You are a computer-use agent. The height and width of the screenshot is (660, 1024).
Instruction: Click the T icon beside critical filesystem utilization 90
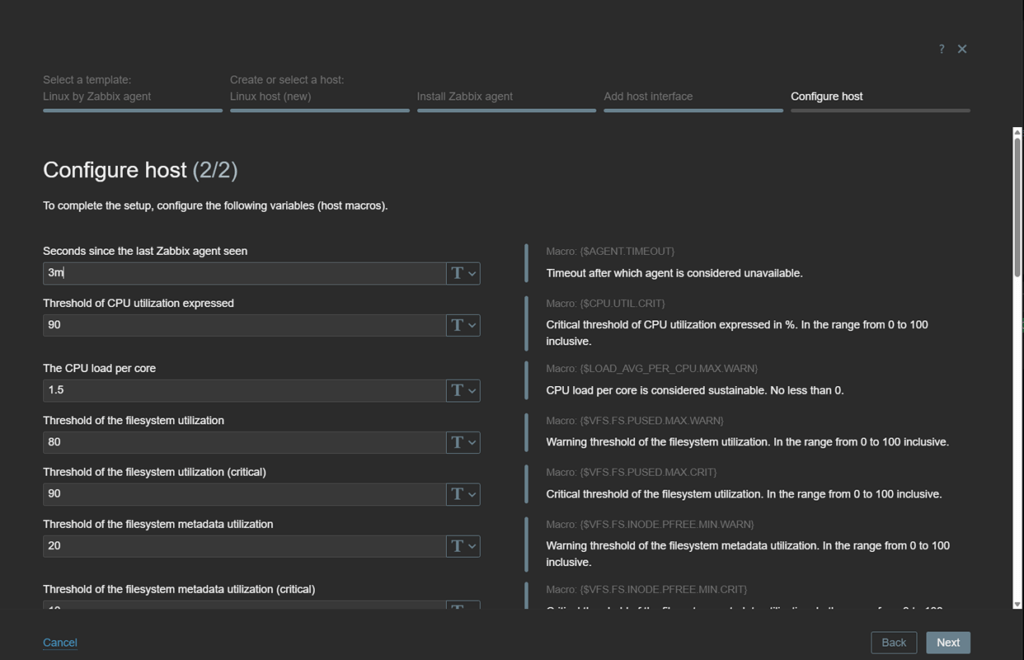coord(457,494)
